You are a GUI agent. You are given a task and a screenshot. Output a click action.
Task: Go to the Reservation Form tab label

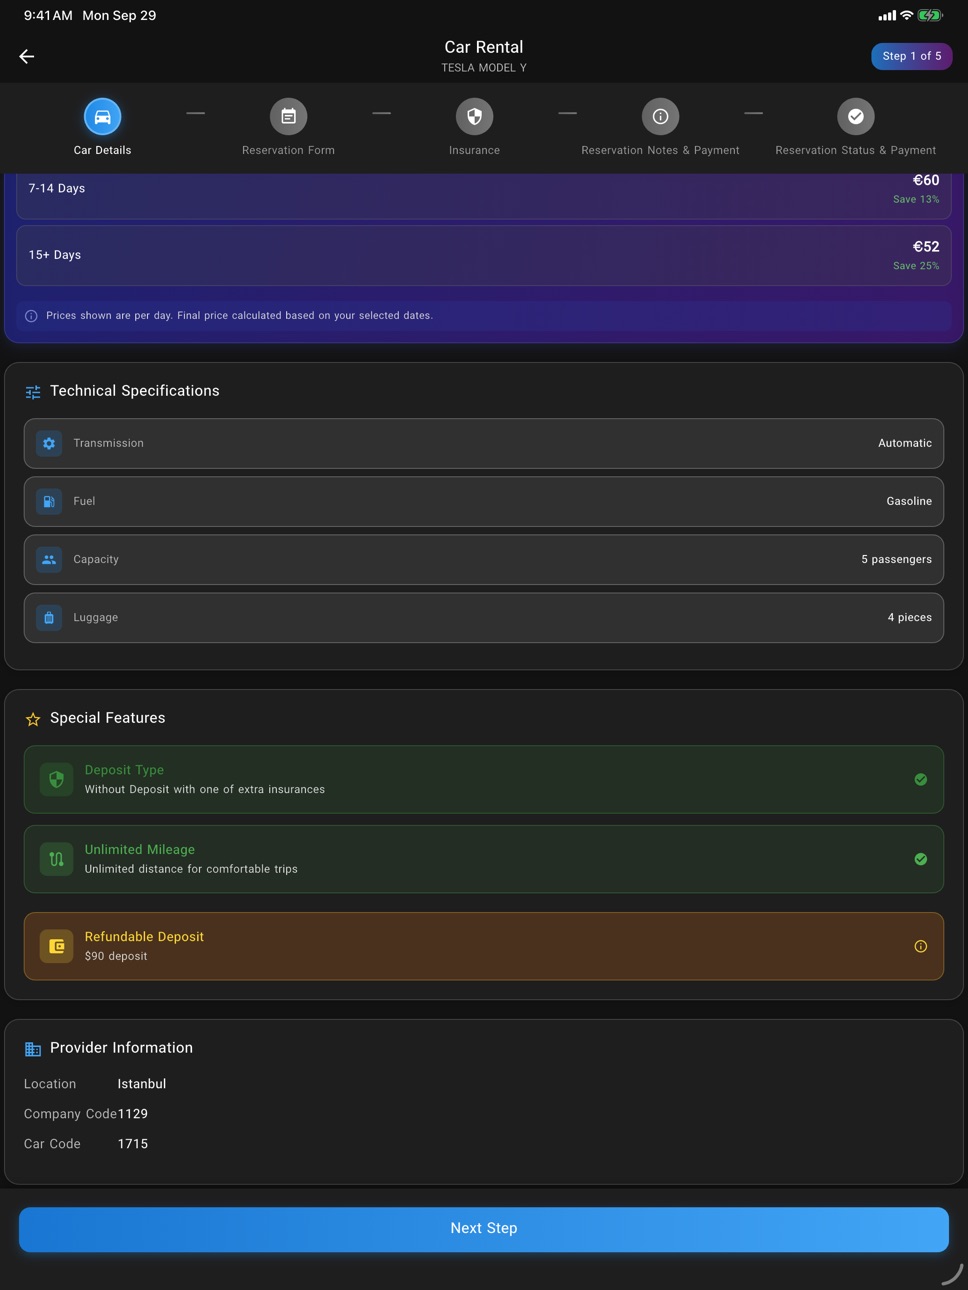tap(288, 150)
